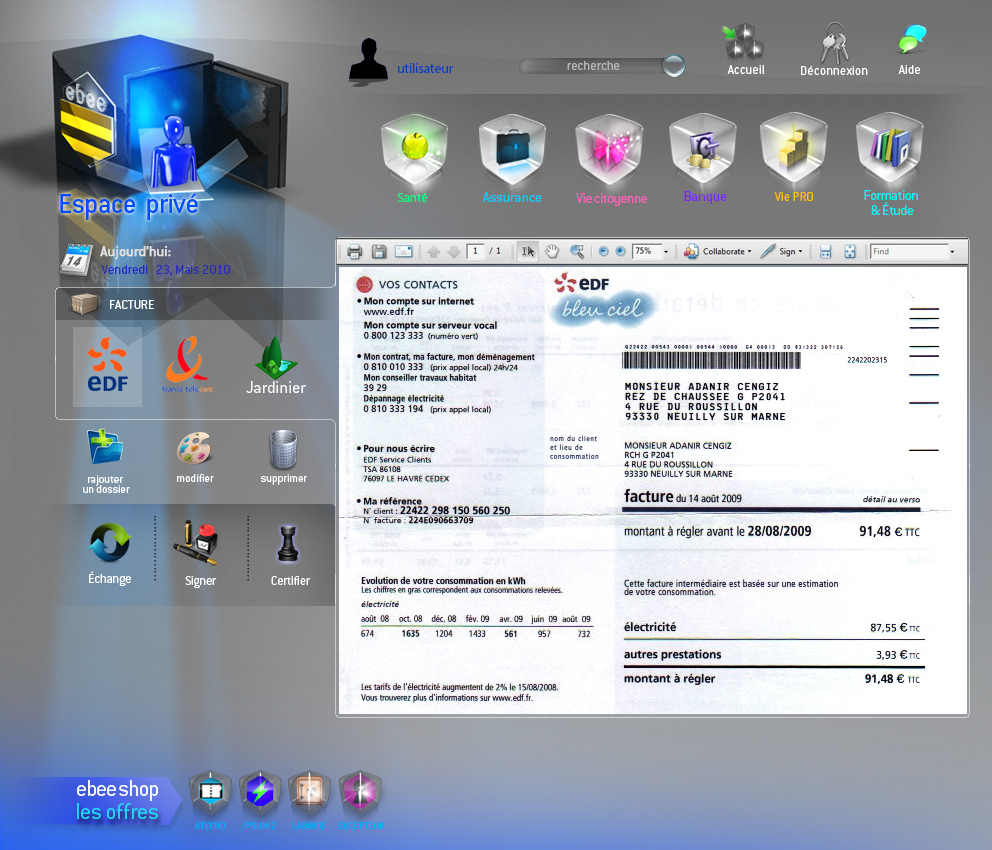Screen dimensions: 992x850
Task: Click the utilisateur profile link
Action: click(x=425, y=68)
